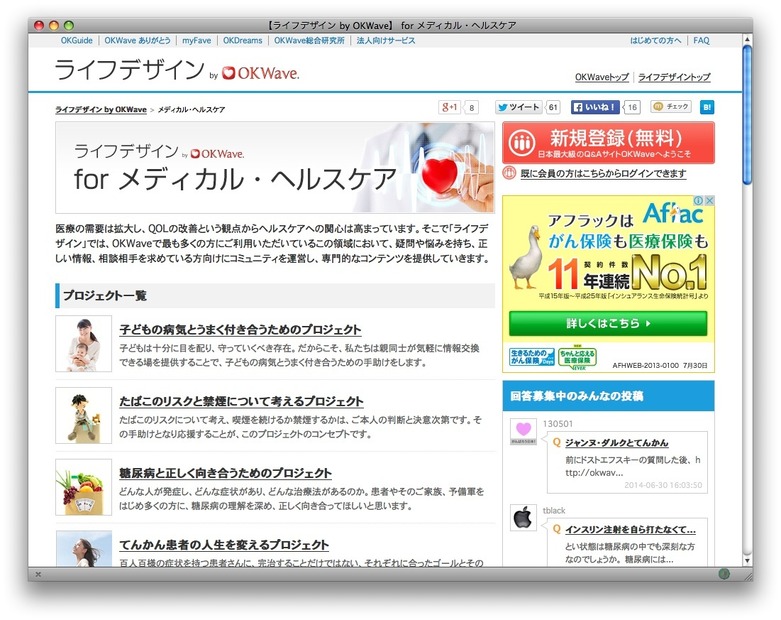Image resolution: width=781 pixels, height=620 pixels.
Task: Click the ライフデザイン site title logo
Action: [130, 69]
